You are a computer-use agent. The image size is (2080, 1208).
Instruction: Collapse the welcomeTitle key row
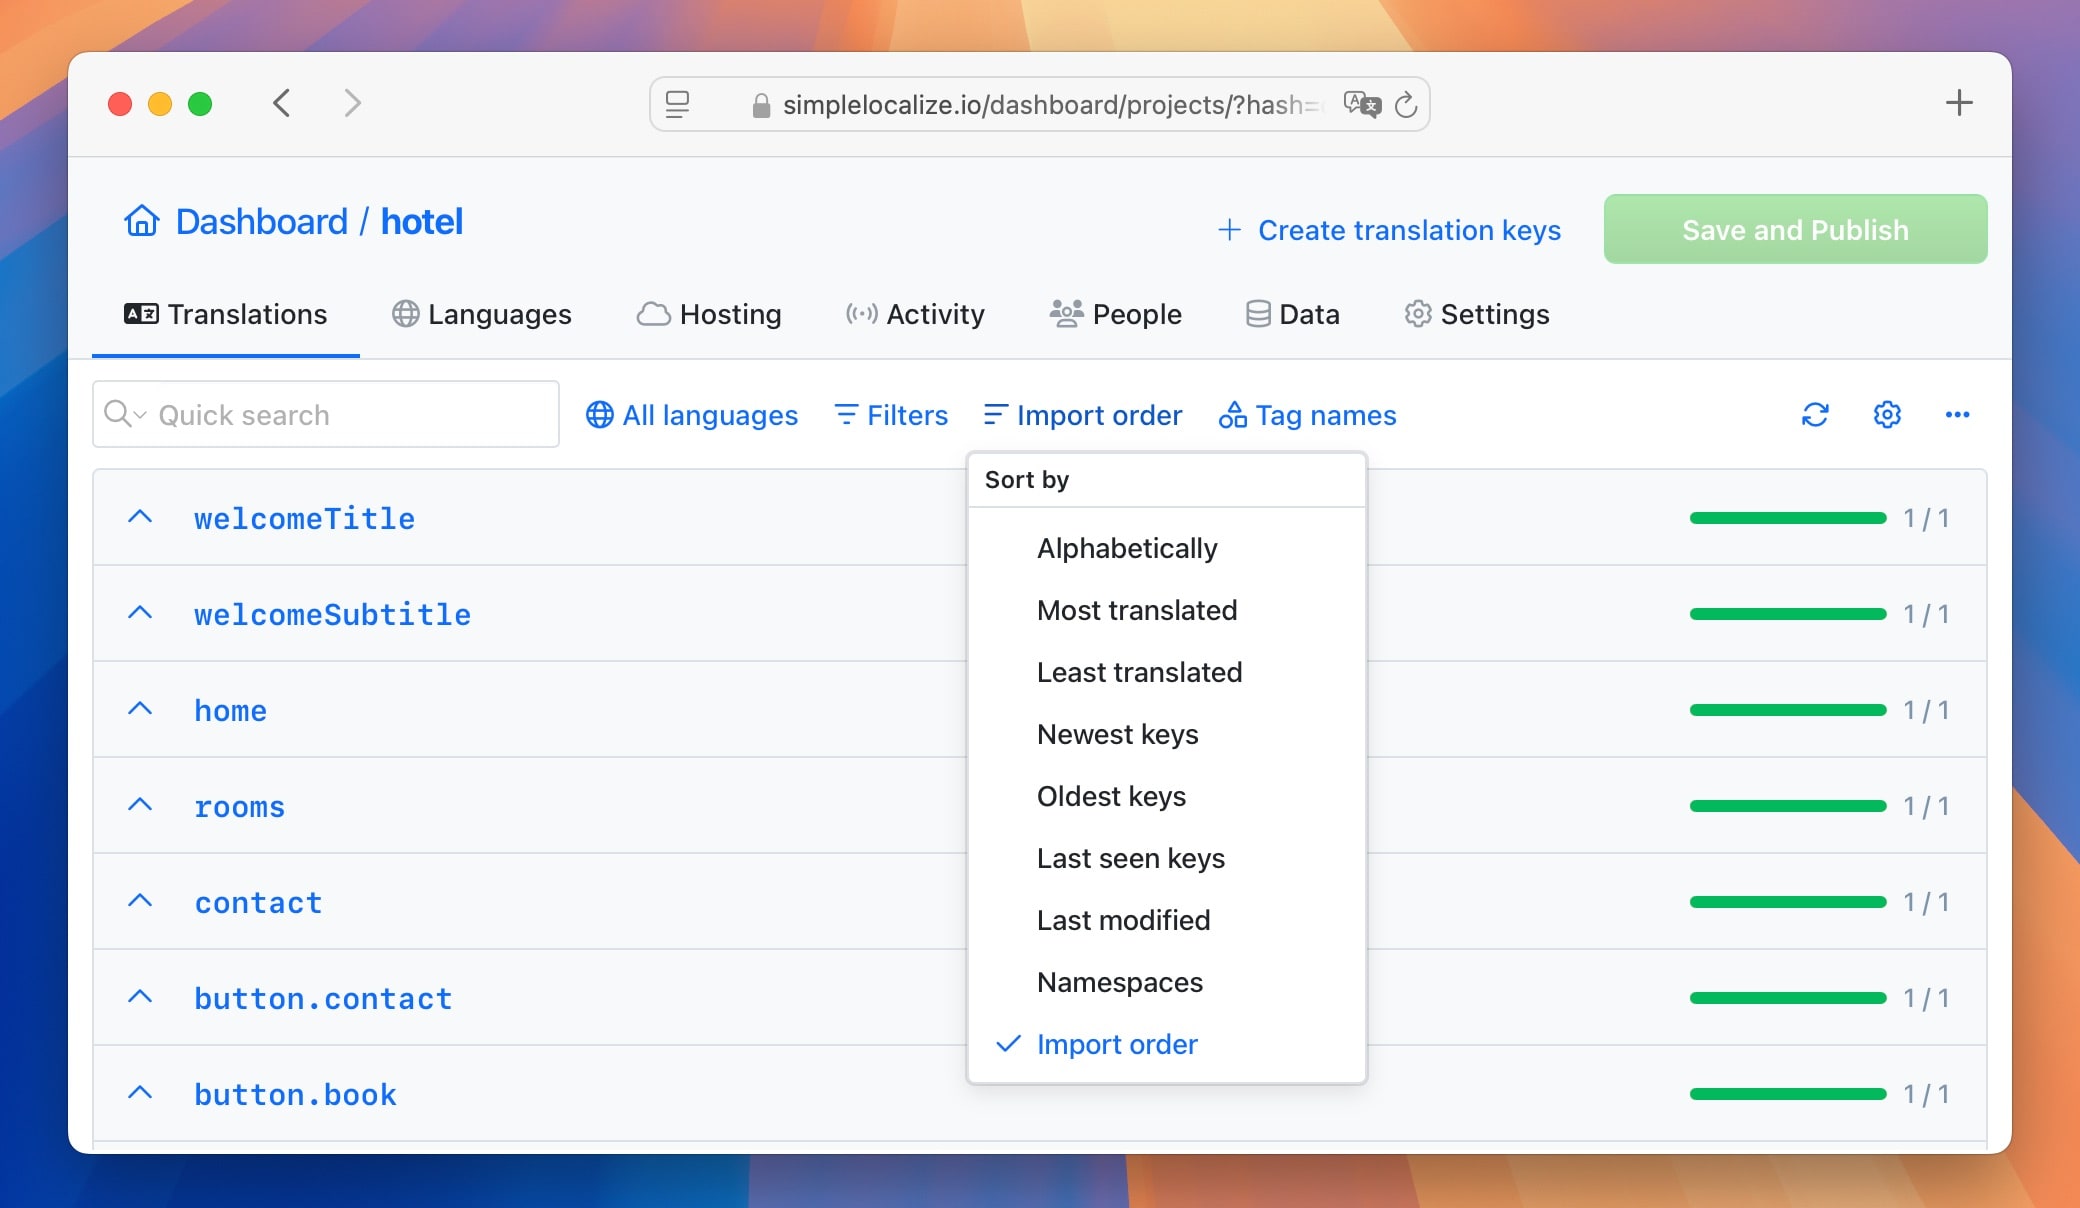140,517
